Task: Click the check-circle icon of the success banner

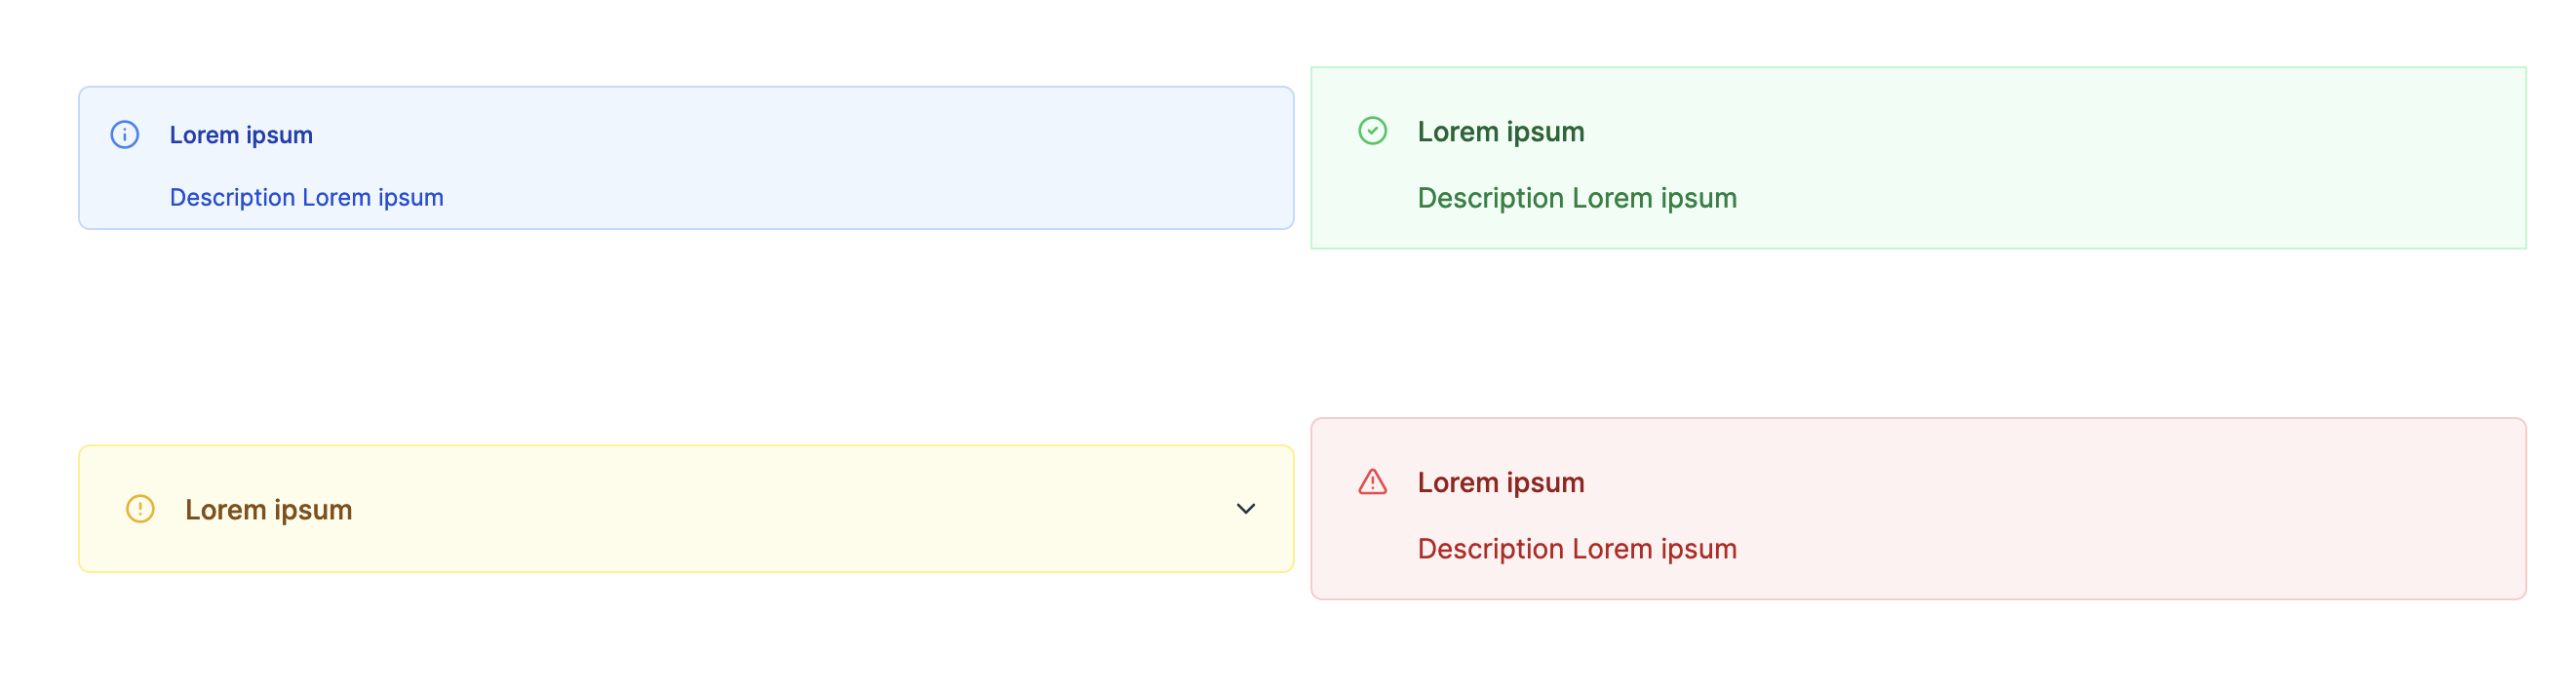Action: coord(1374,131)
